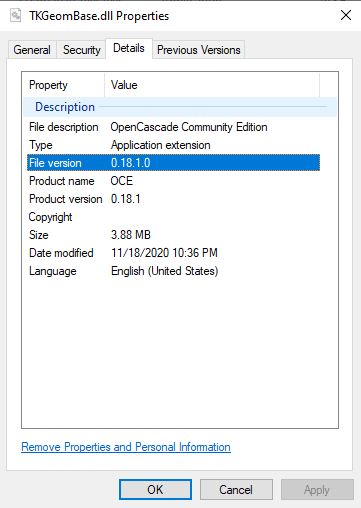361x508 pixels.
Task: Select the Type property row
Action: (x=173, y=145)
